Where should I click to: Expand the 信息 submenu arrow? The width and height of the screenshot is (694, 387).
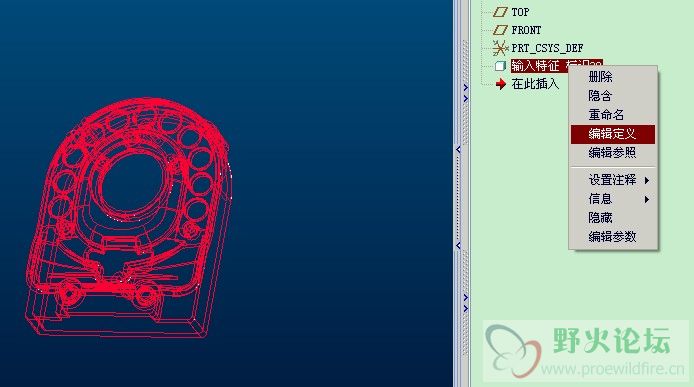click(x=647, y=199)
